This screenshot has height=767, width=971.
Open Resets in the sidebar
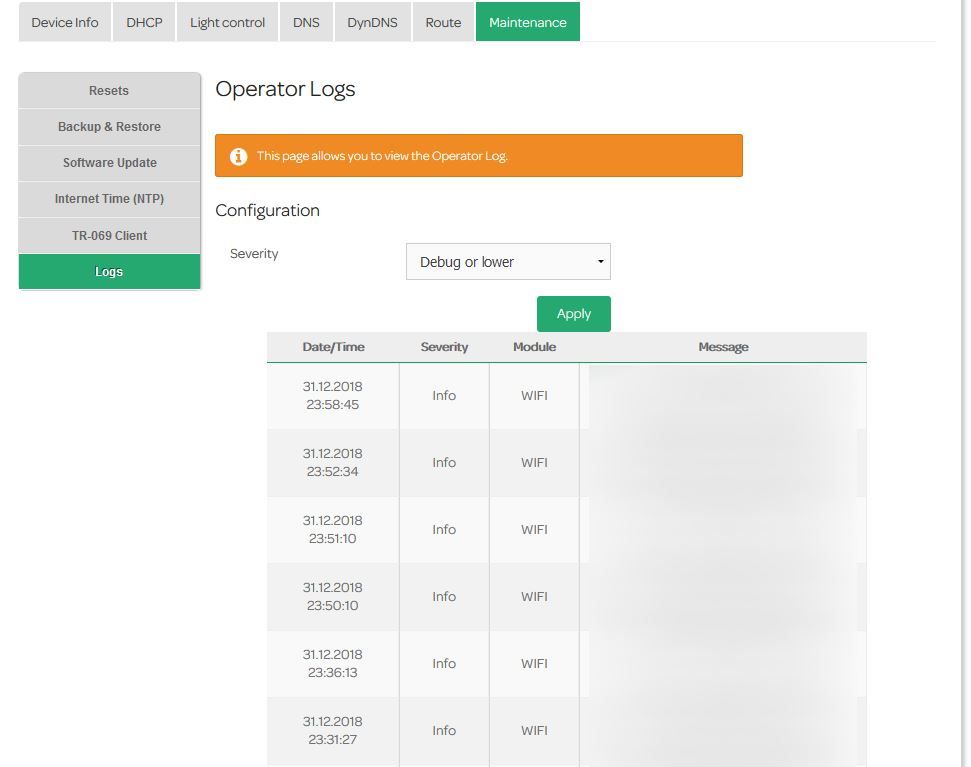coord(109,91)
